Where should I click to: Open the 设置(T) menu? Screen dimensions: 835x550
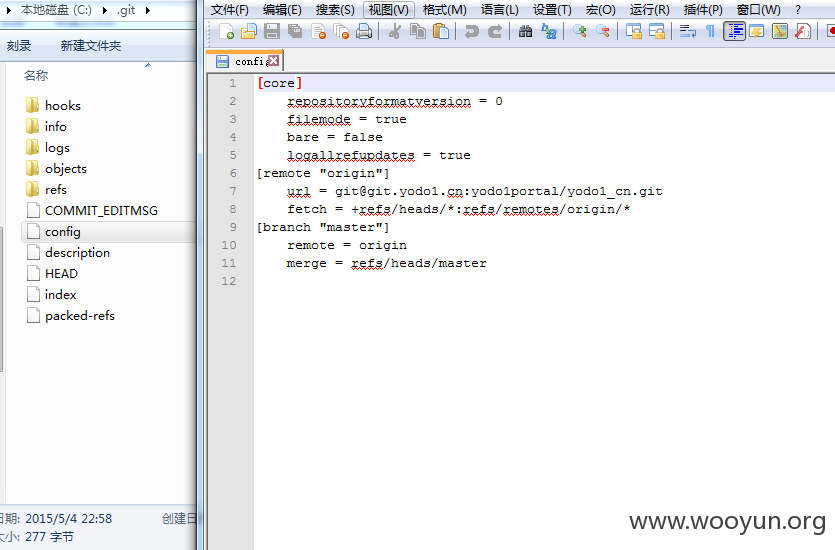click(552, 10)
